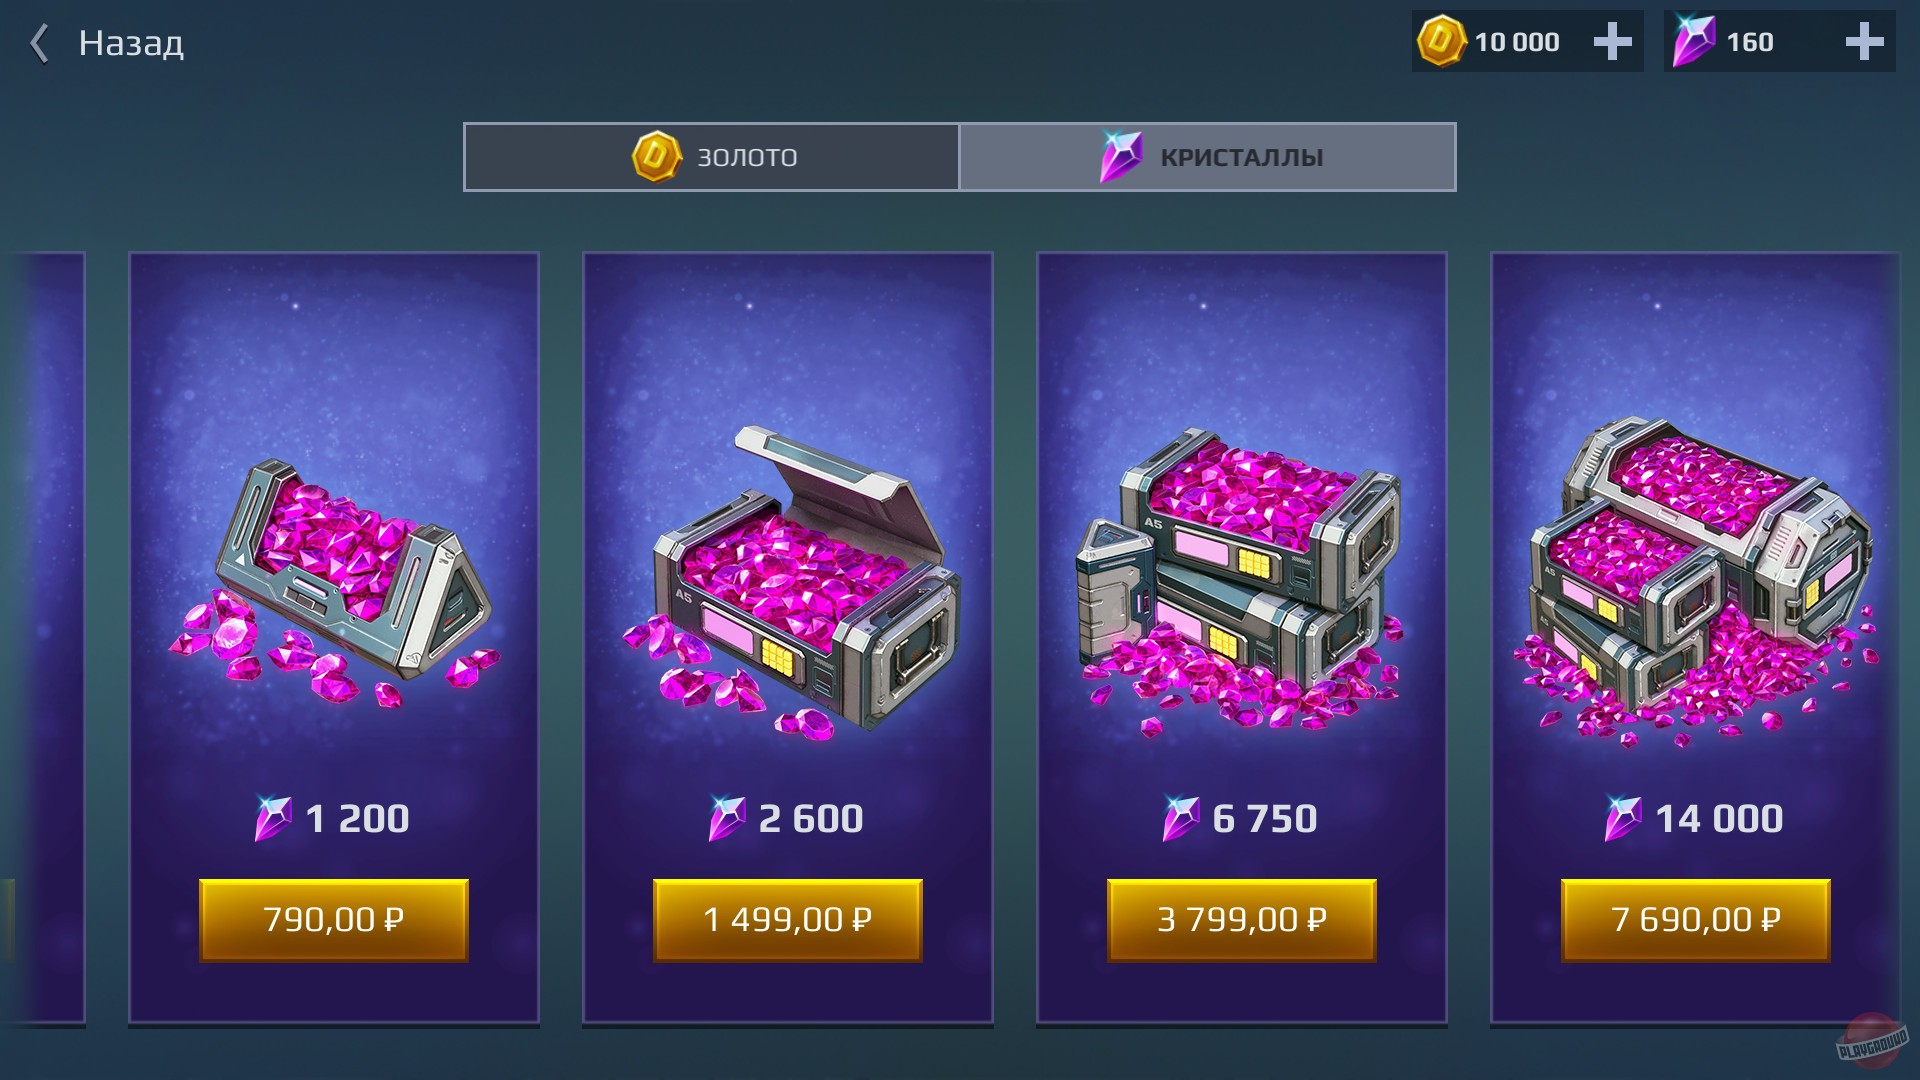
Task: Add crystals with the plus icon
Action: pyautogui.click(x=1864, y=42)
